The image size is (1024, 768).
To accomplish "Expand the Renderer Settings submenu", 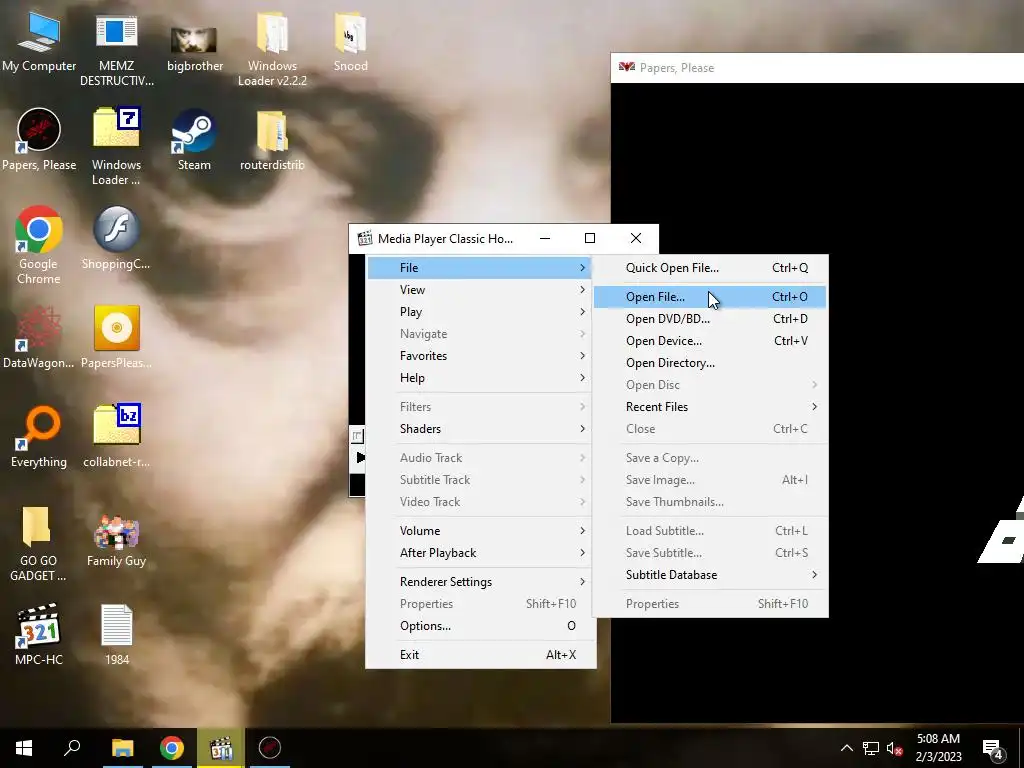I will [x=479, y=582].
